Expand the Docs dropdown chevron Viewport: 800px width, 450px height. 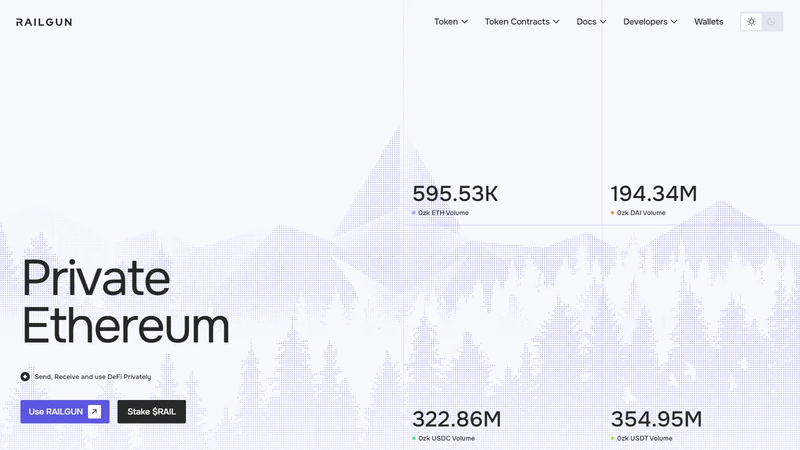click(603, 22)
